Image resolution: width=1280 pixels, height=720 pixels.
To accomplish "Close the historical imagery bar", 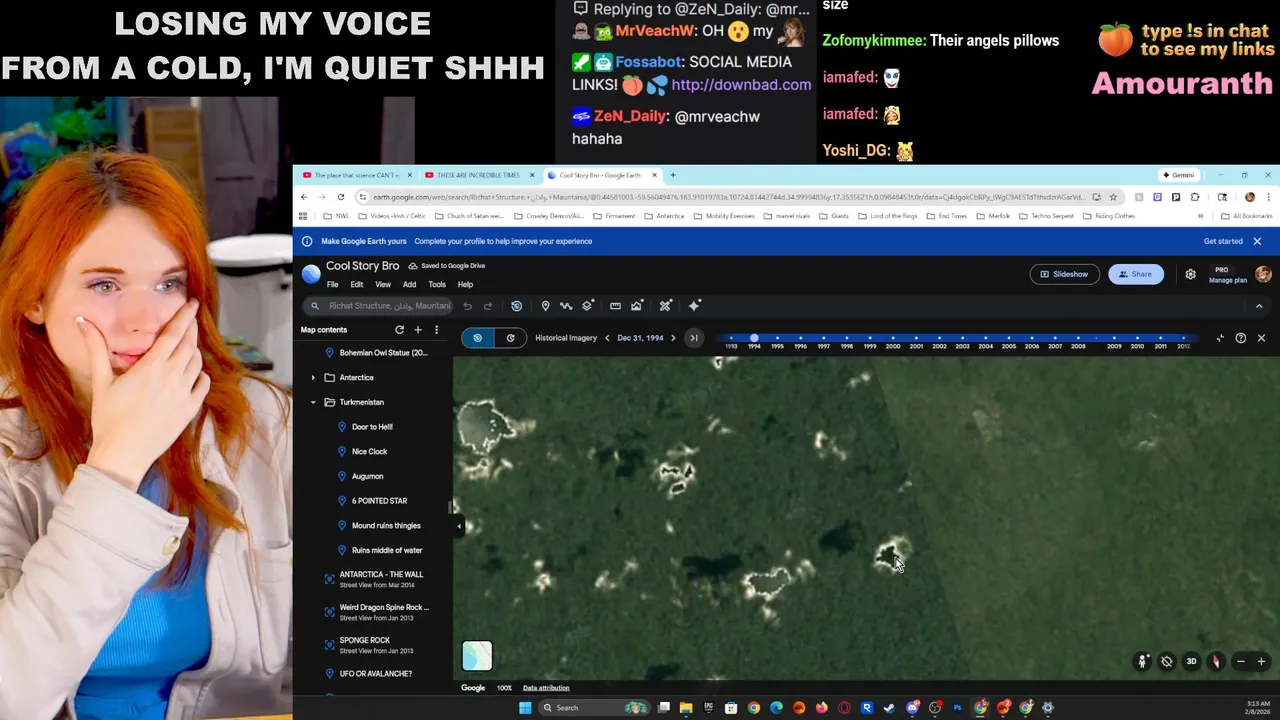I will pos(1261,338).
